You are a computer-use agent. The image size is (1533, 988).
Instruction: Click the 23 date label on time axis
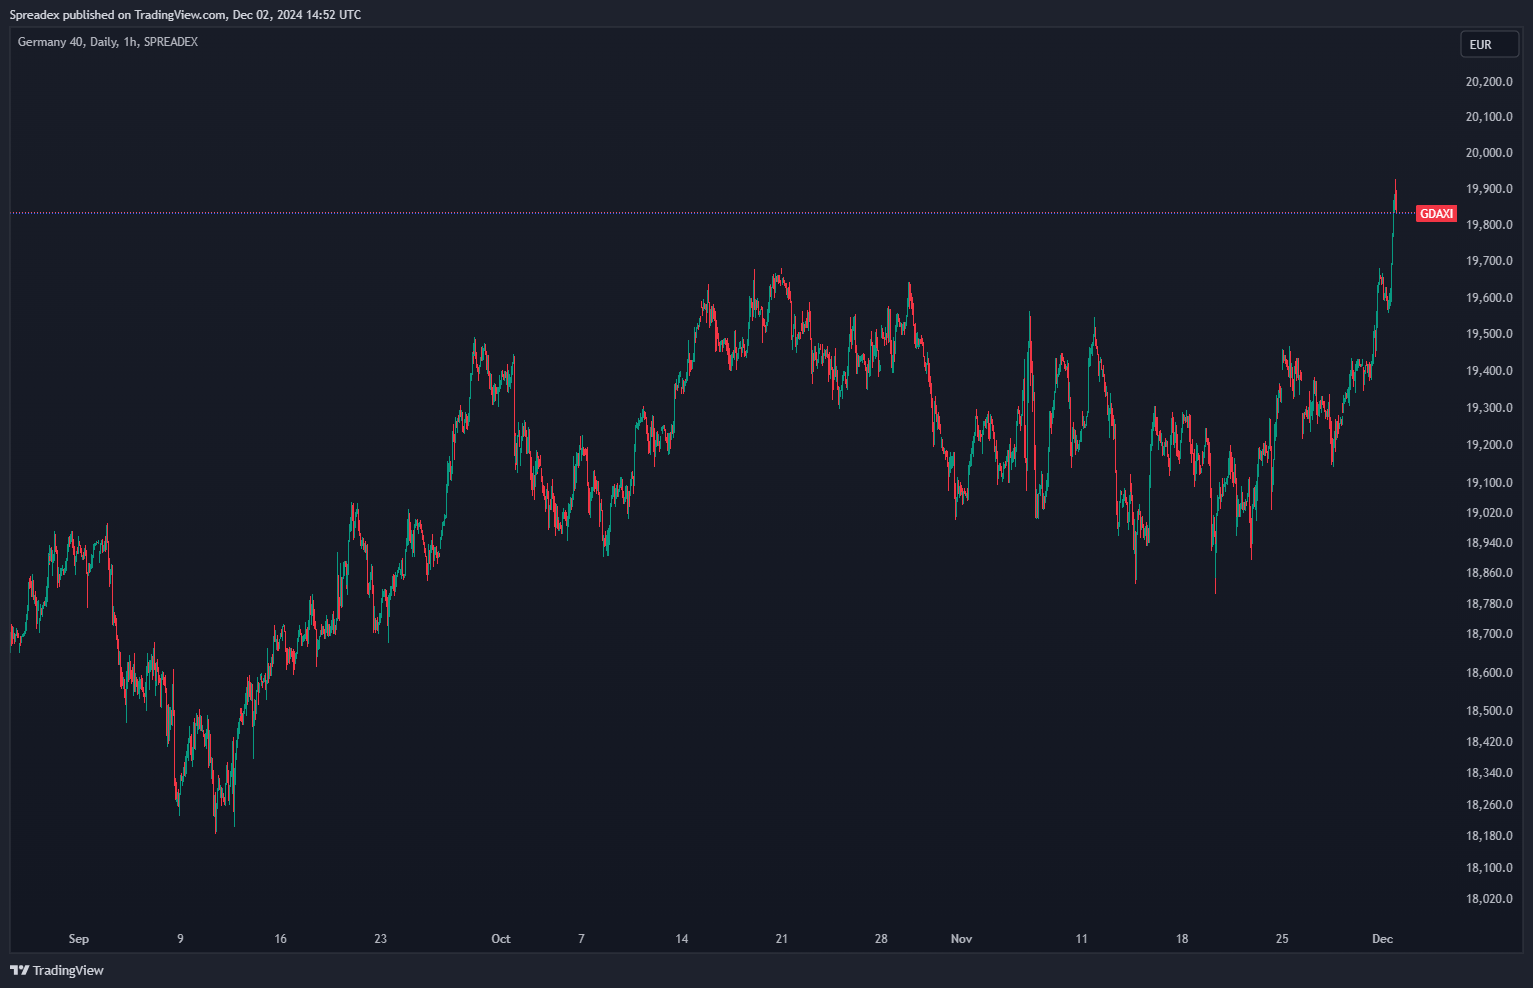point(380,939)
